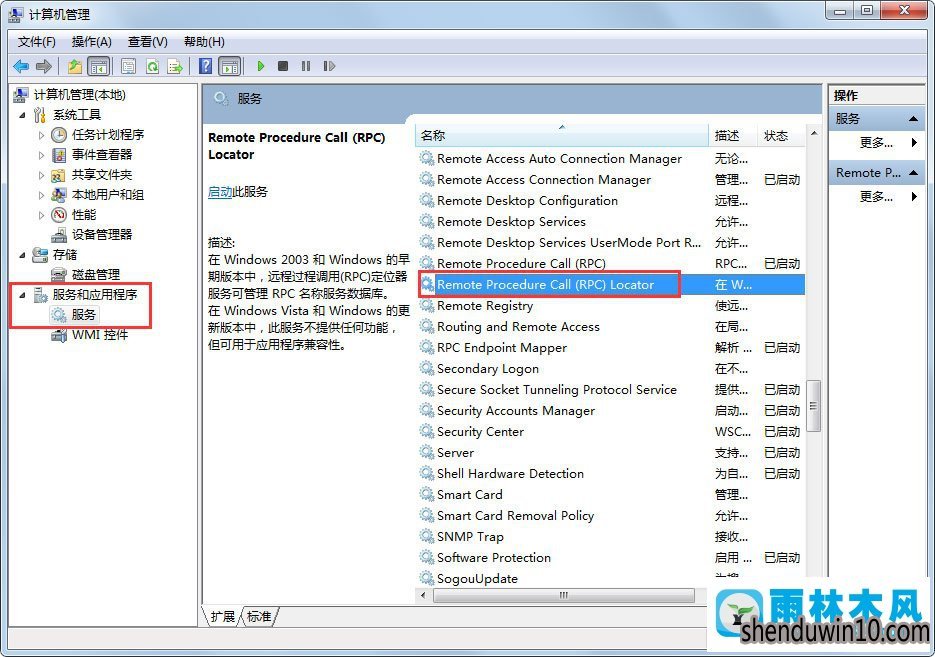Select the Secondary Logon service
The height and width of the screenshot is (657, 935).
tap(488, 369)
